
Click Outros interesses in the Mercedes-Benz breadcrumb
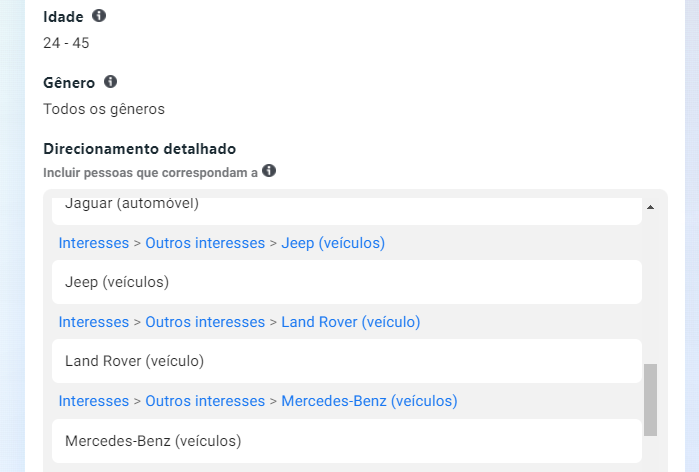click(205, 401)
